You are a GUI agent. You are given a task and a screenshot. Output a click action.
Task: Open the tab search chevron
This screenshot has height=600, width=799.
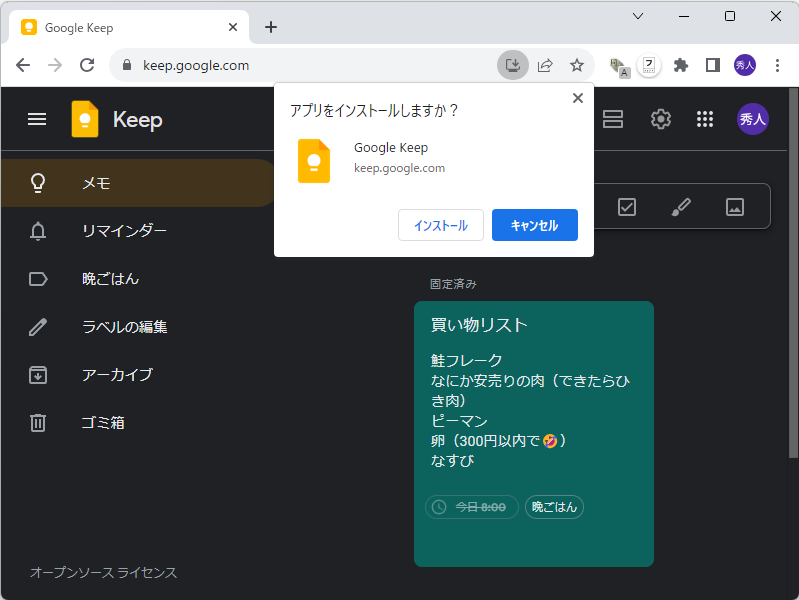coord(637,16)
